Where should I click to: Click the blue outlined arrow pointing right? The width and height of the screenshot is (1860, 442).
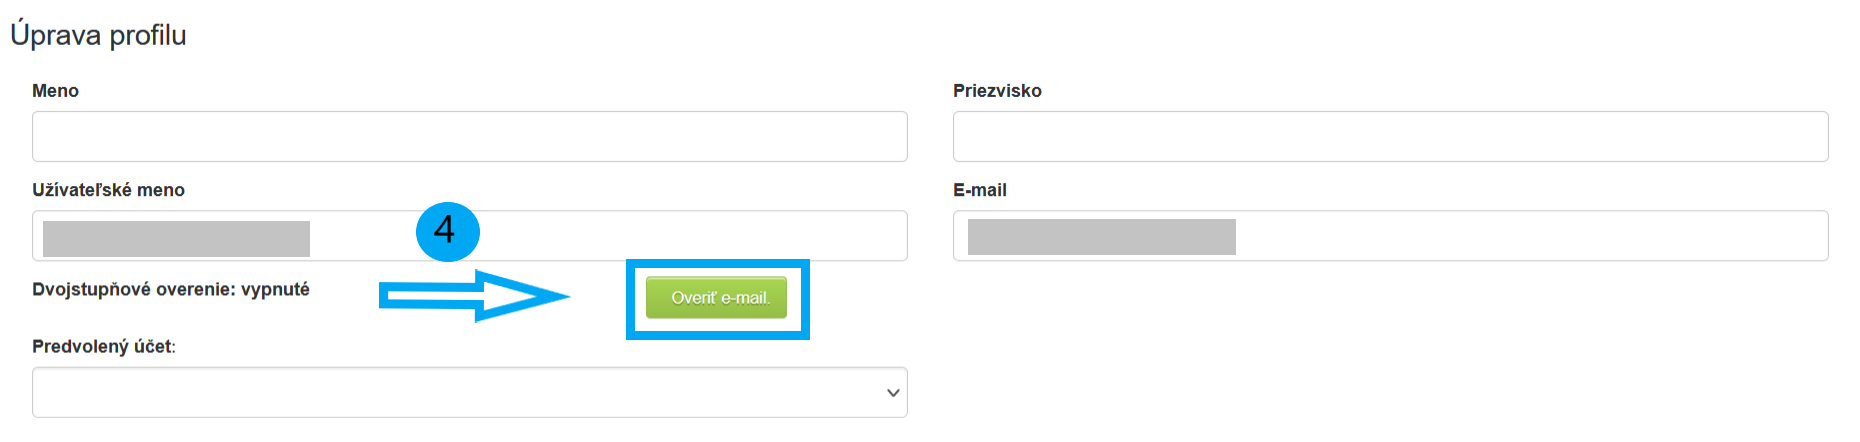point(472,296)
